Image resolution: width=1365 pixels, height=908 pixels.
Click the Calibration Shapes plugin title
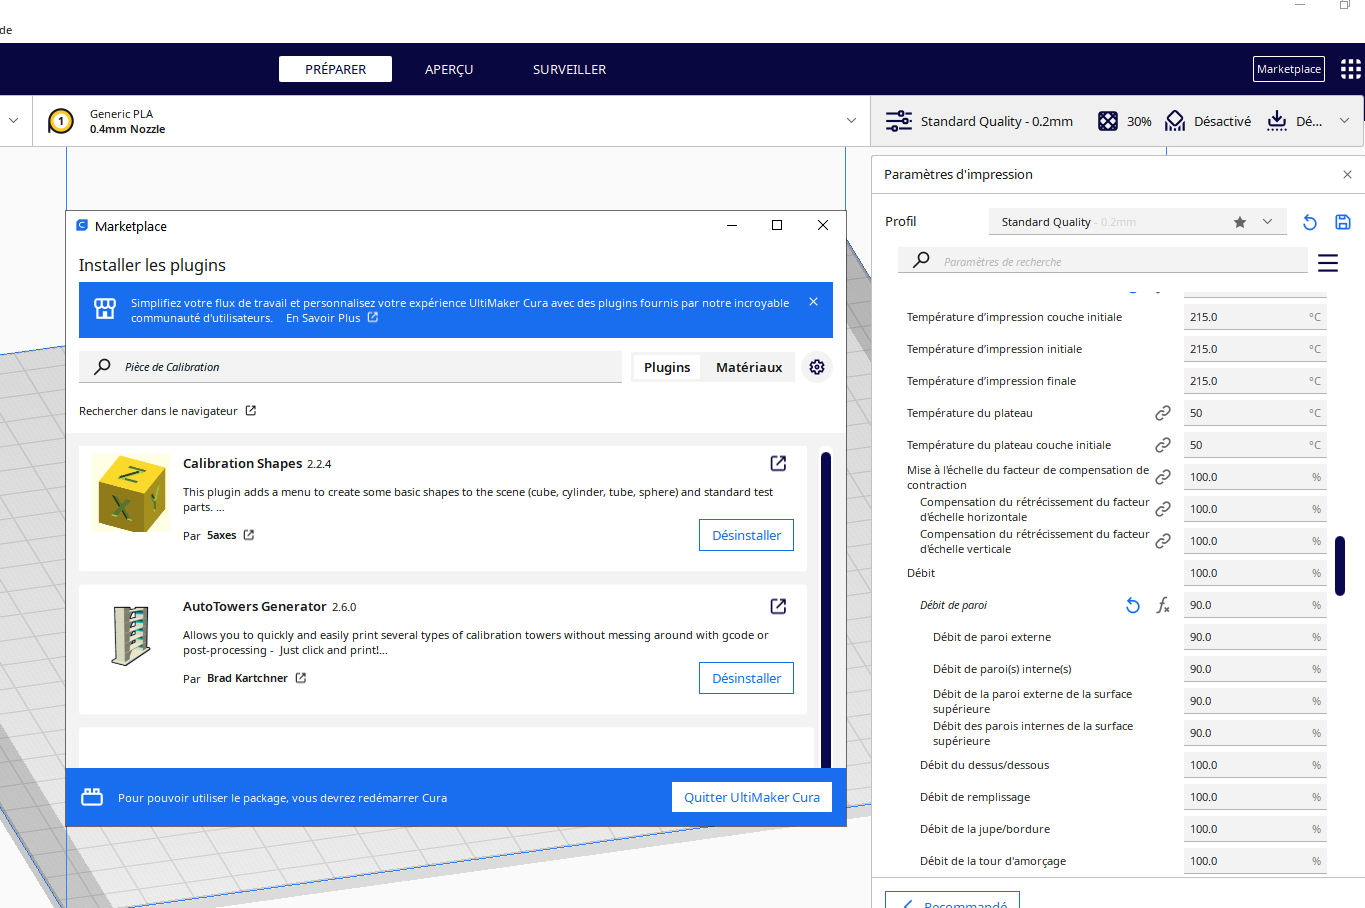[x=242, y=463]
